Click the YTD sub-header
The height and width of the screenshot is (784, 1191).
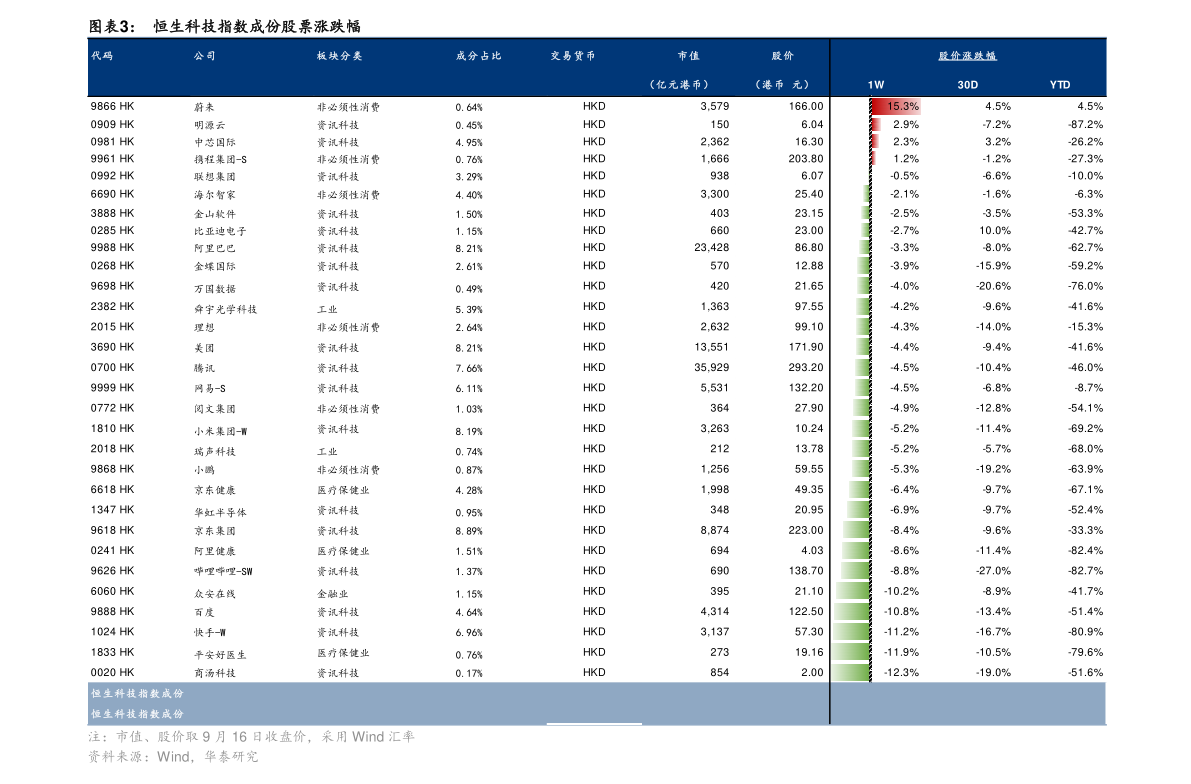(1060, 85)
